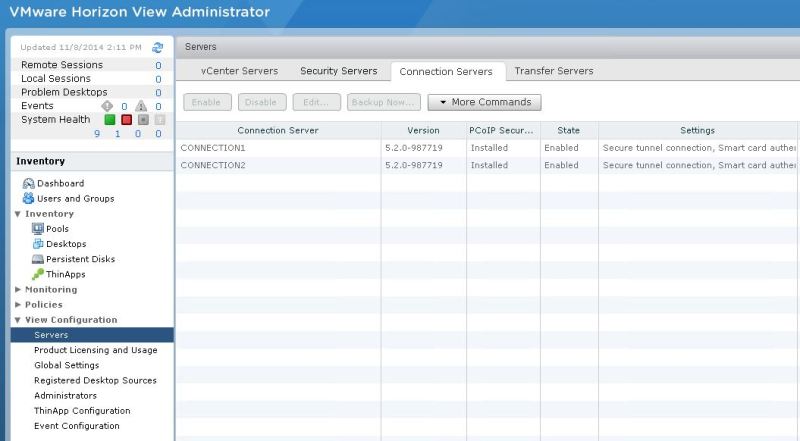Open Administrators configuration page
The height and width of the screenshot is (441, 800).
pyautogui.click(x=65, y=396)
